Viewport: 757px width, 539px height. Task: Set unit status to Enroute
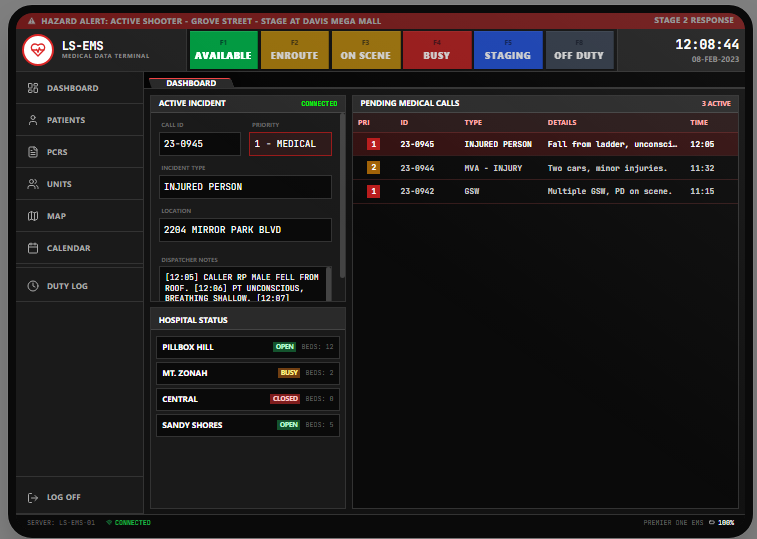tap(294, 50)
